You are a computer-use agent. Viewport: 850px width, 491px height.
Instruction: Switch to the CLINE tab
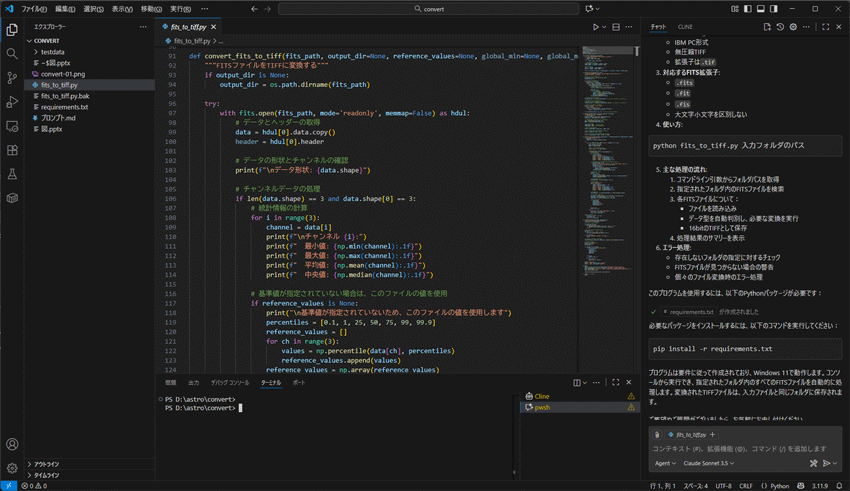pyautogui.click(x=685, y=27)
